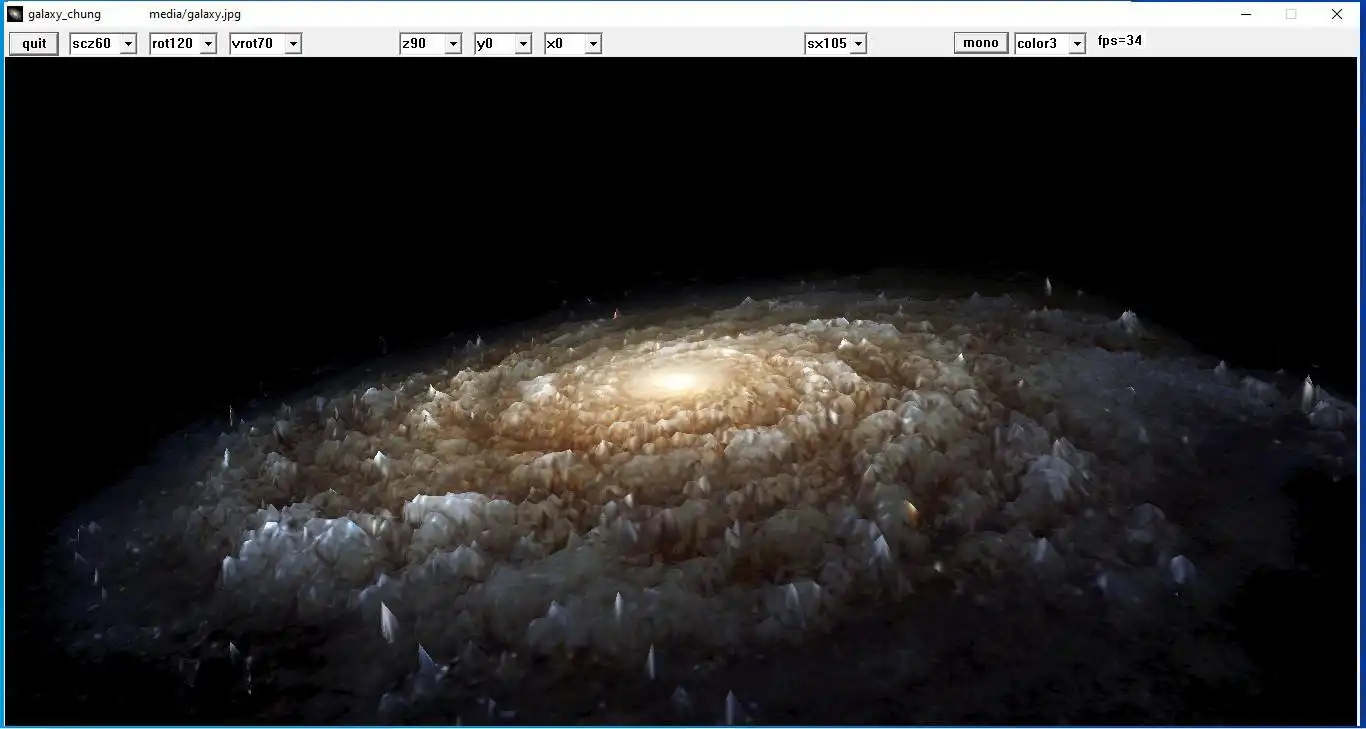Expand the y0 dropdown

[503, 44]
